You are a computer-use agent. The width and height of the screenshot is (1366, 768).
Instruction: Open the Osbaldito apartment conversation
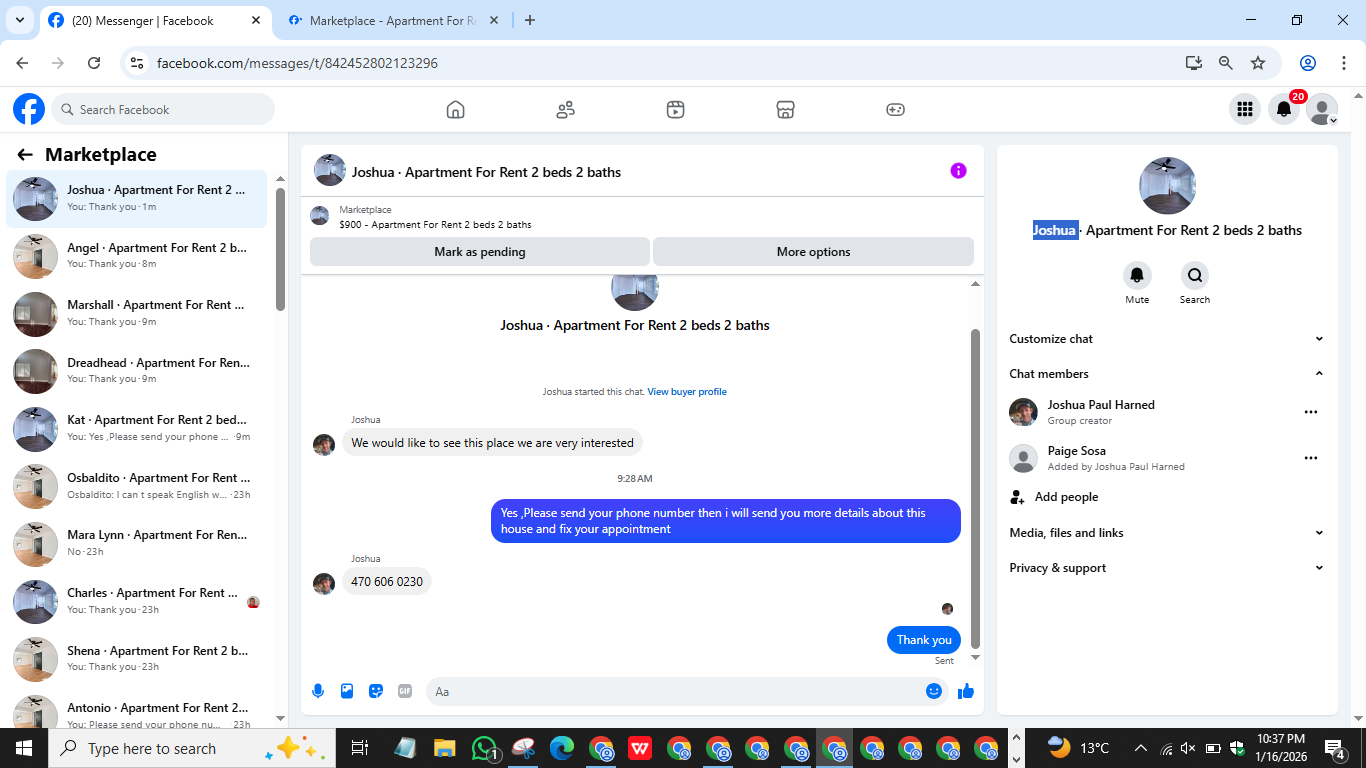tap(137, 486)
